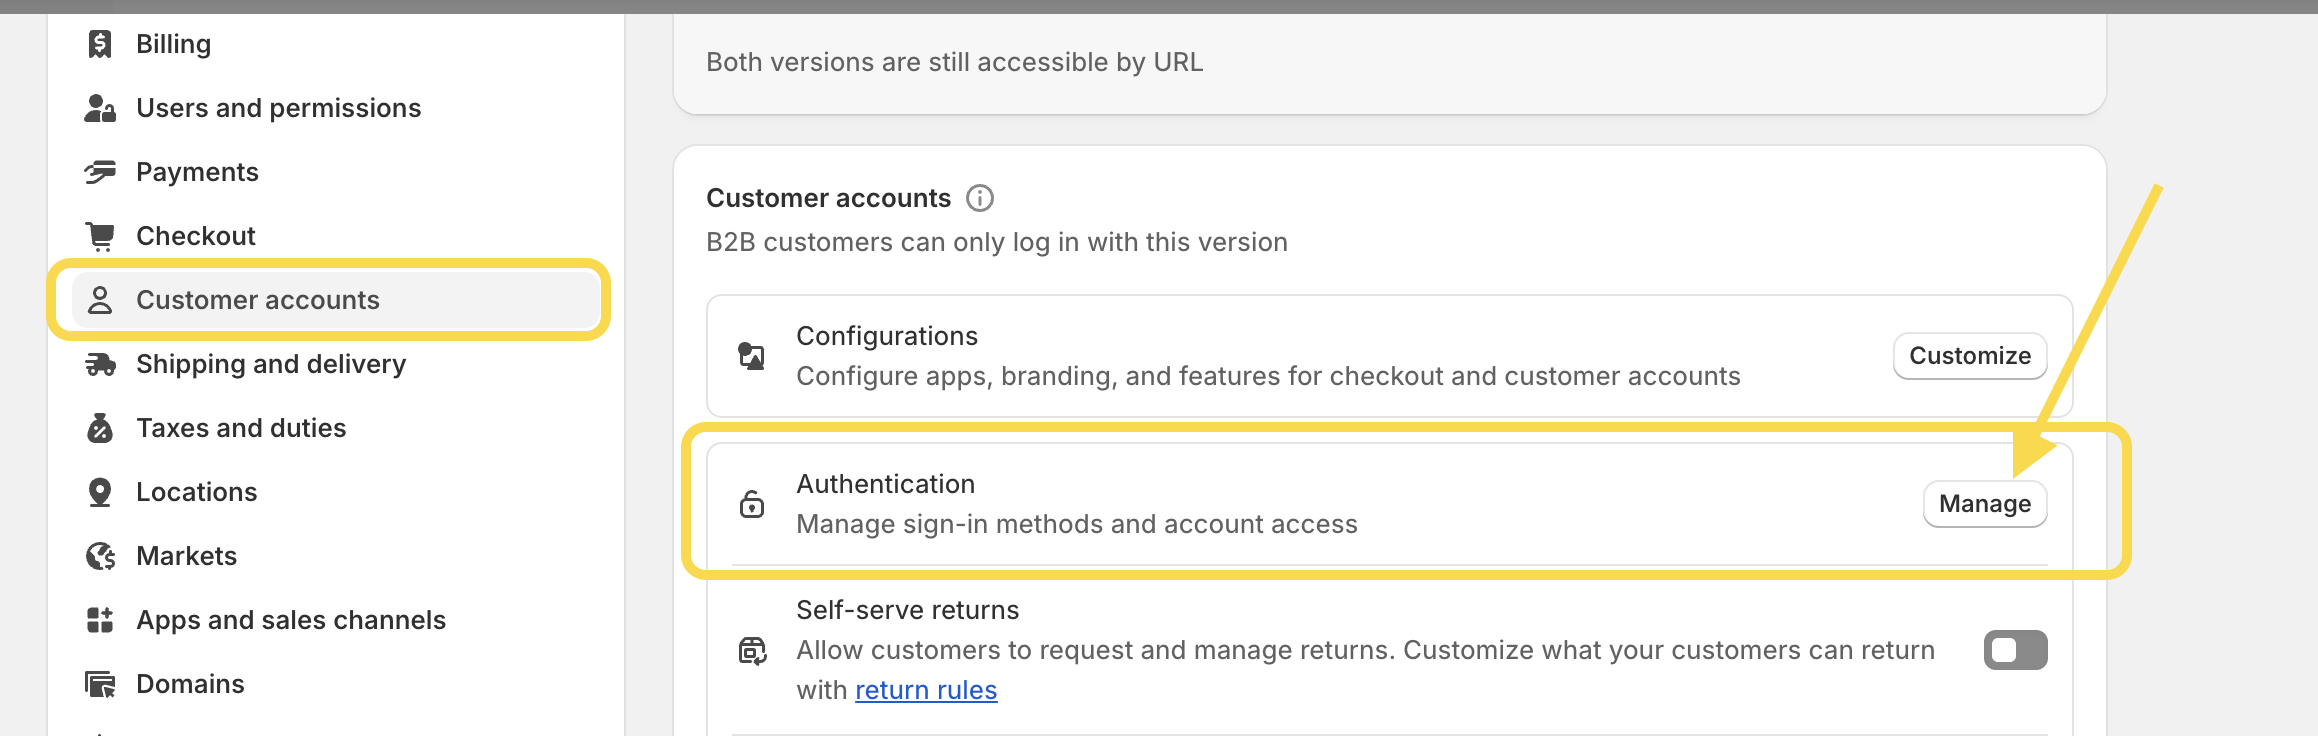Click 'Manage sign-in methods and account access'
2318x736 pixels.
1077,524
